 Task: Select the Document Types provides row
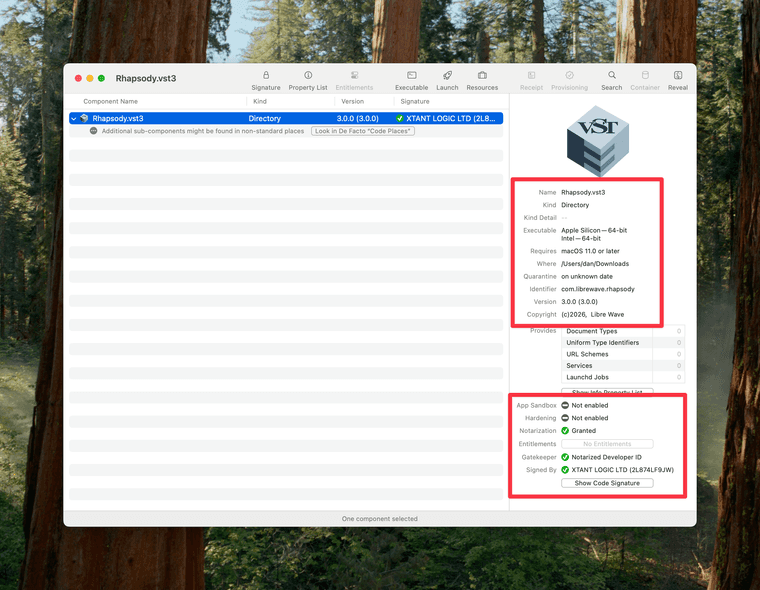623,331
